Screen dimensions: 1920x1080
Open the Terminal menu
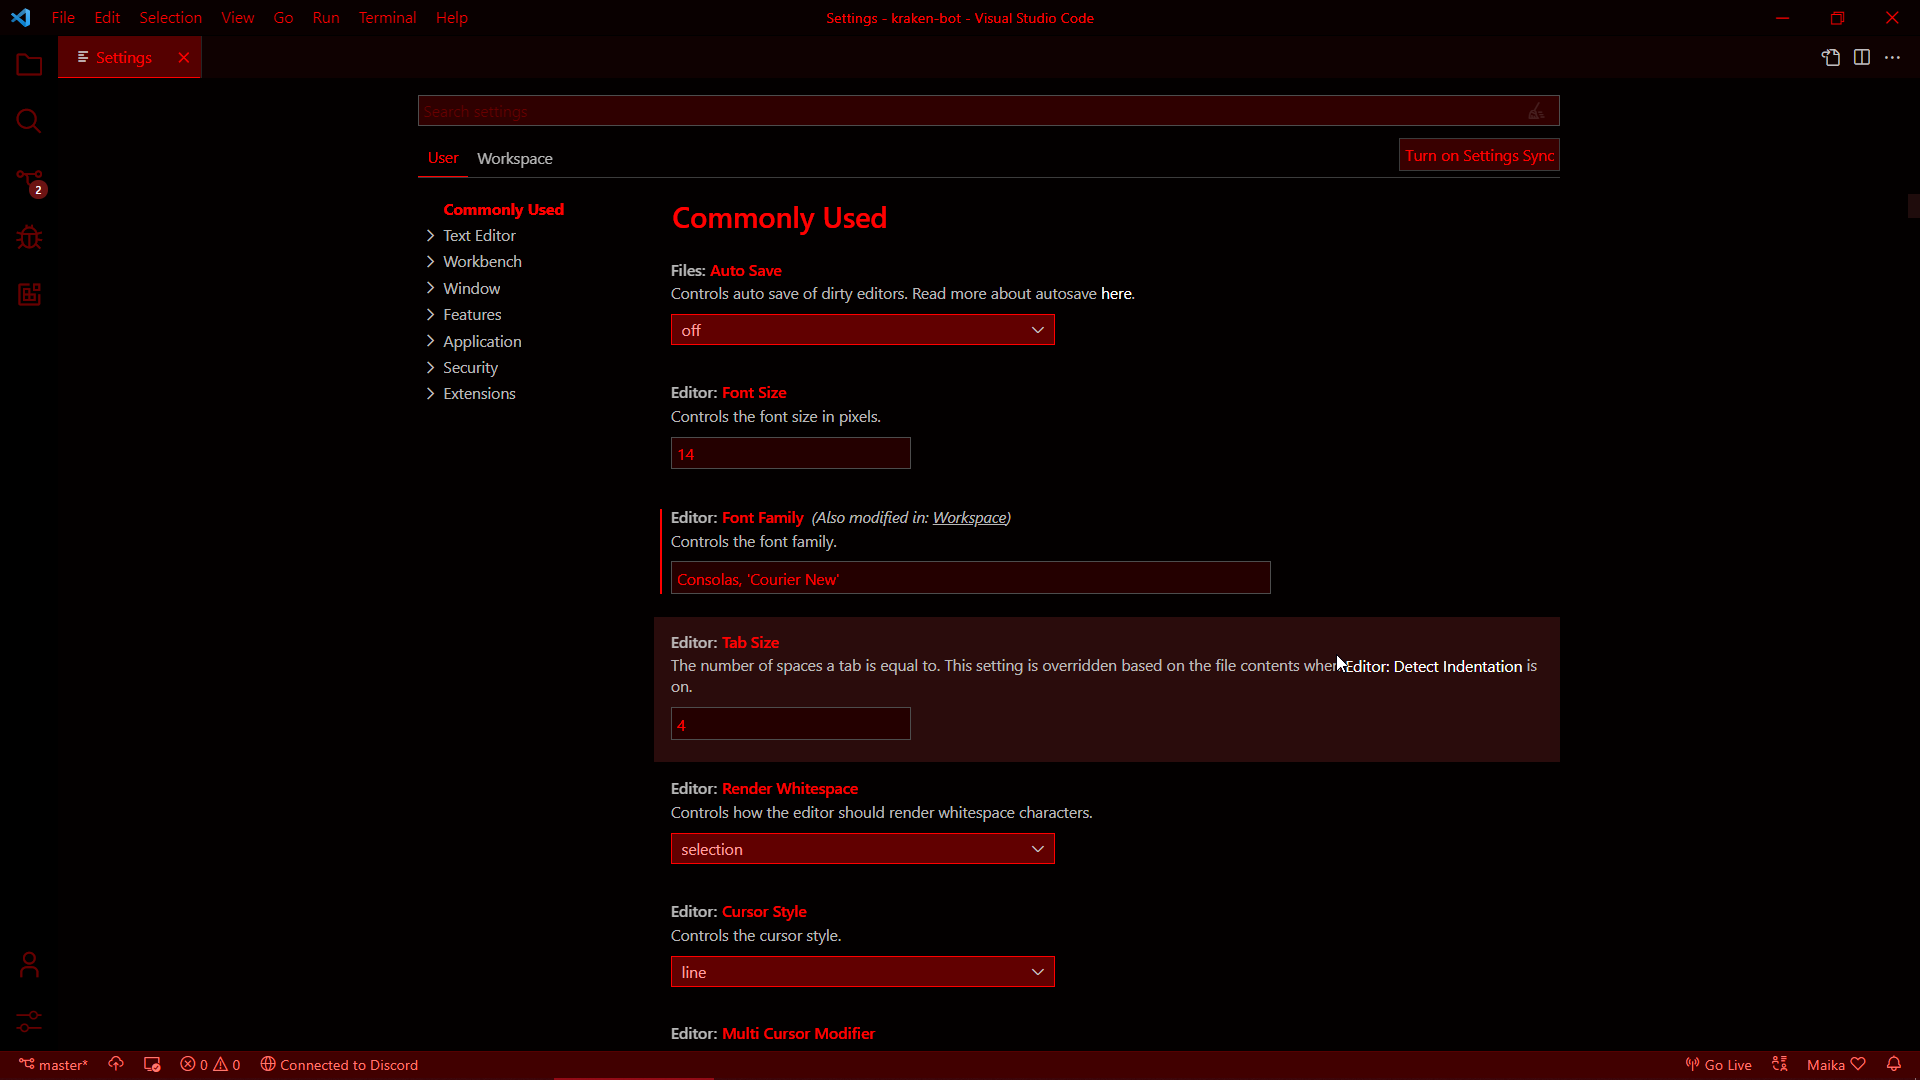(387, 18)
